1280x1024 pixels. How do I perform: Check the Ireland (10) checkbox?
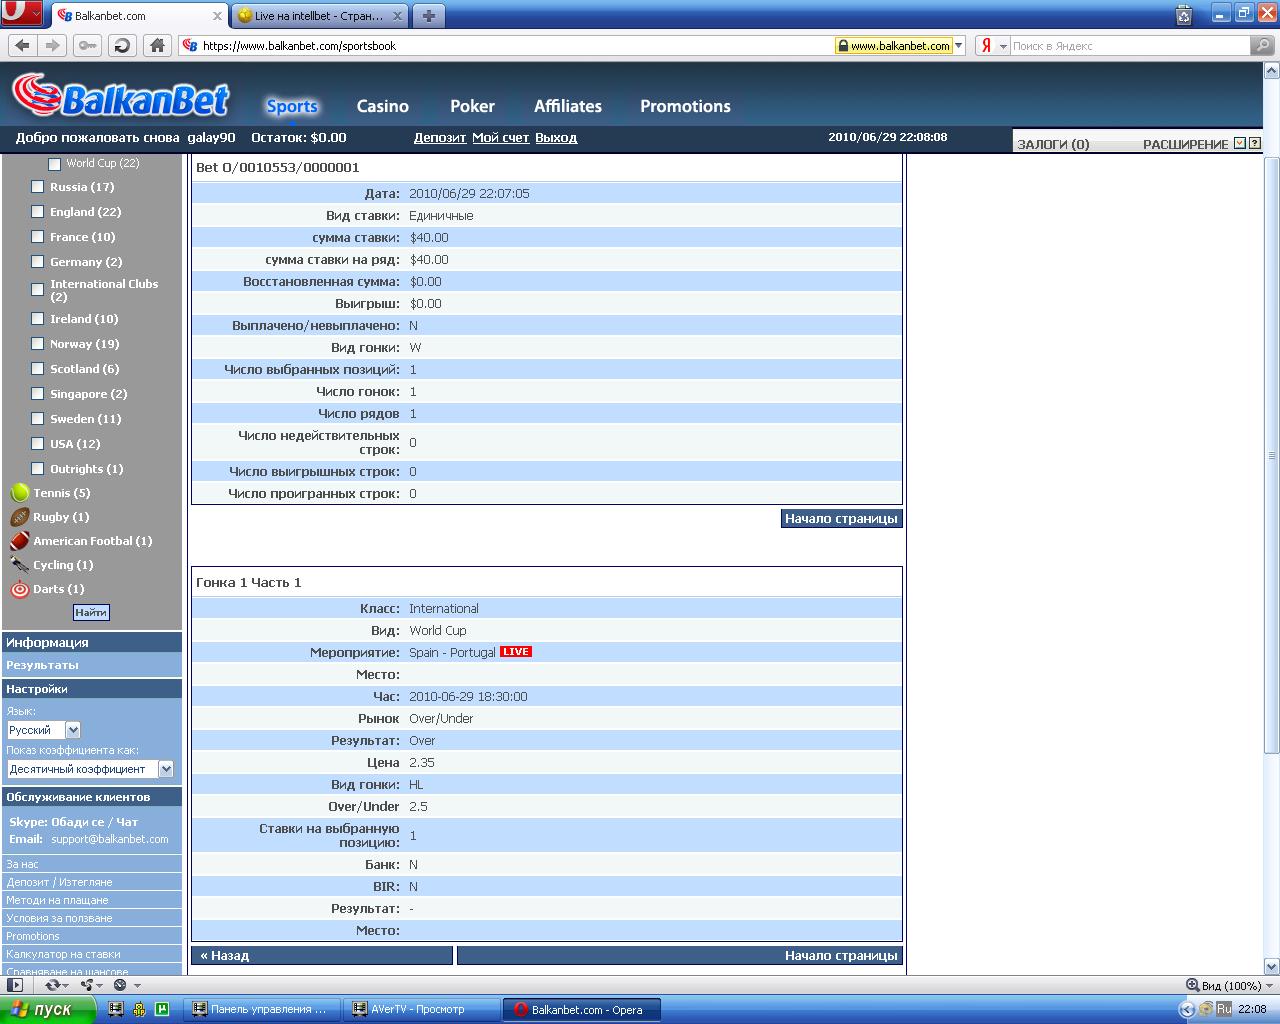37,319
